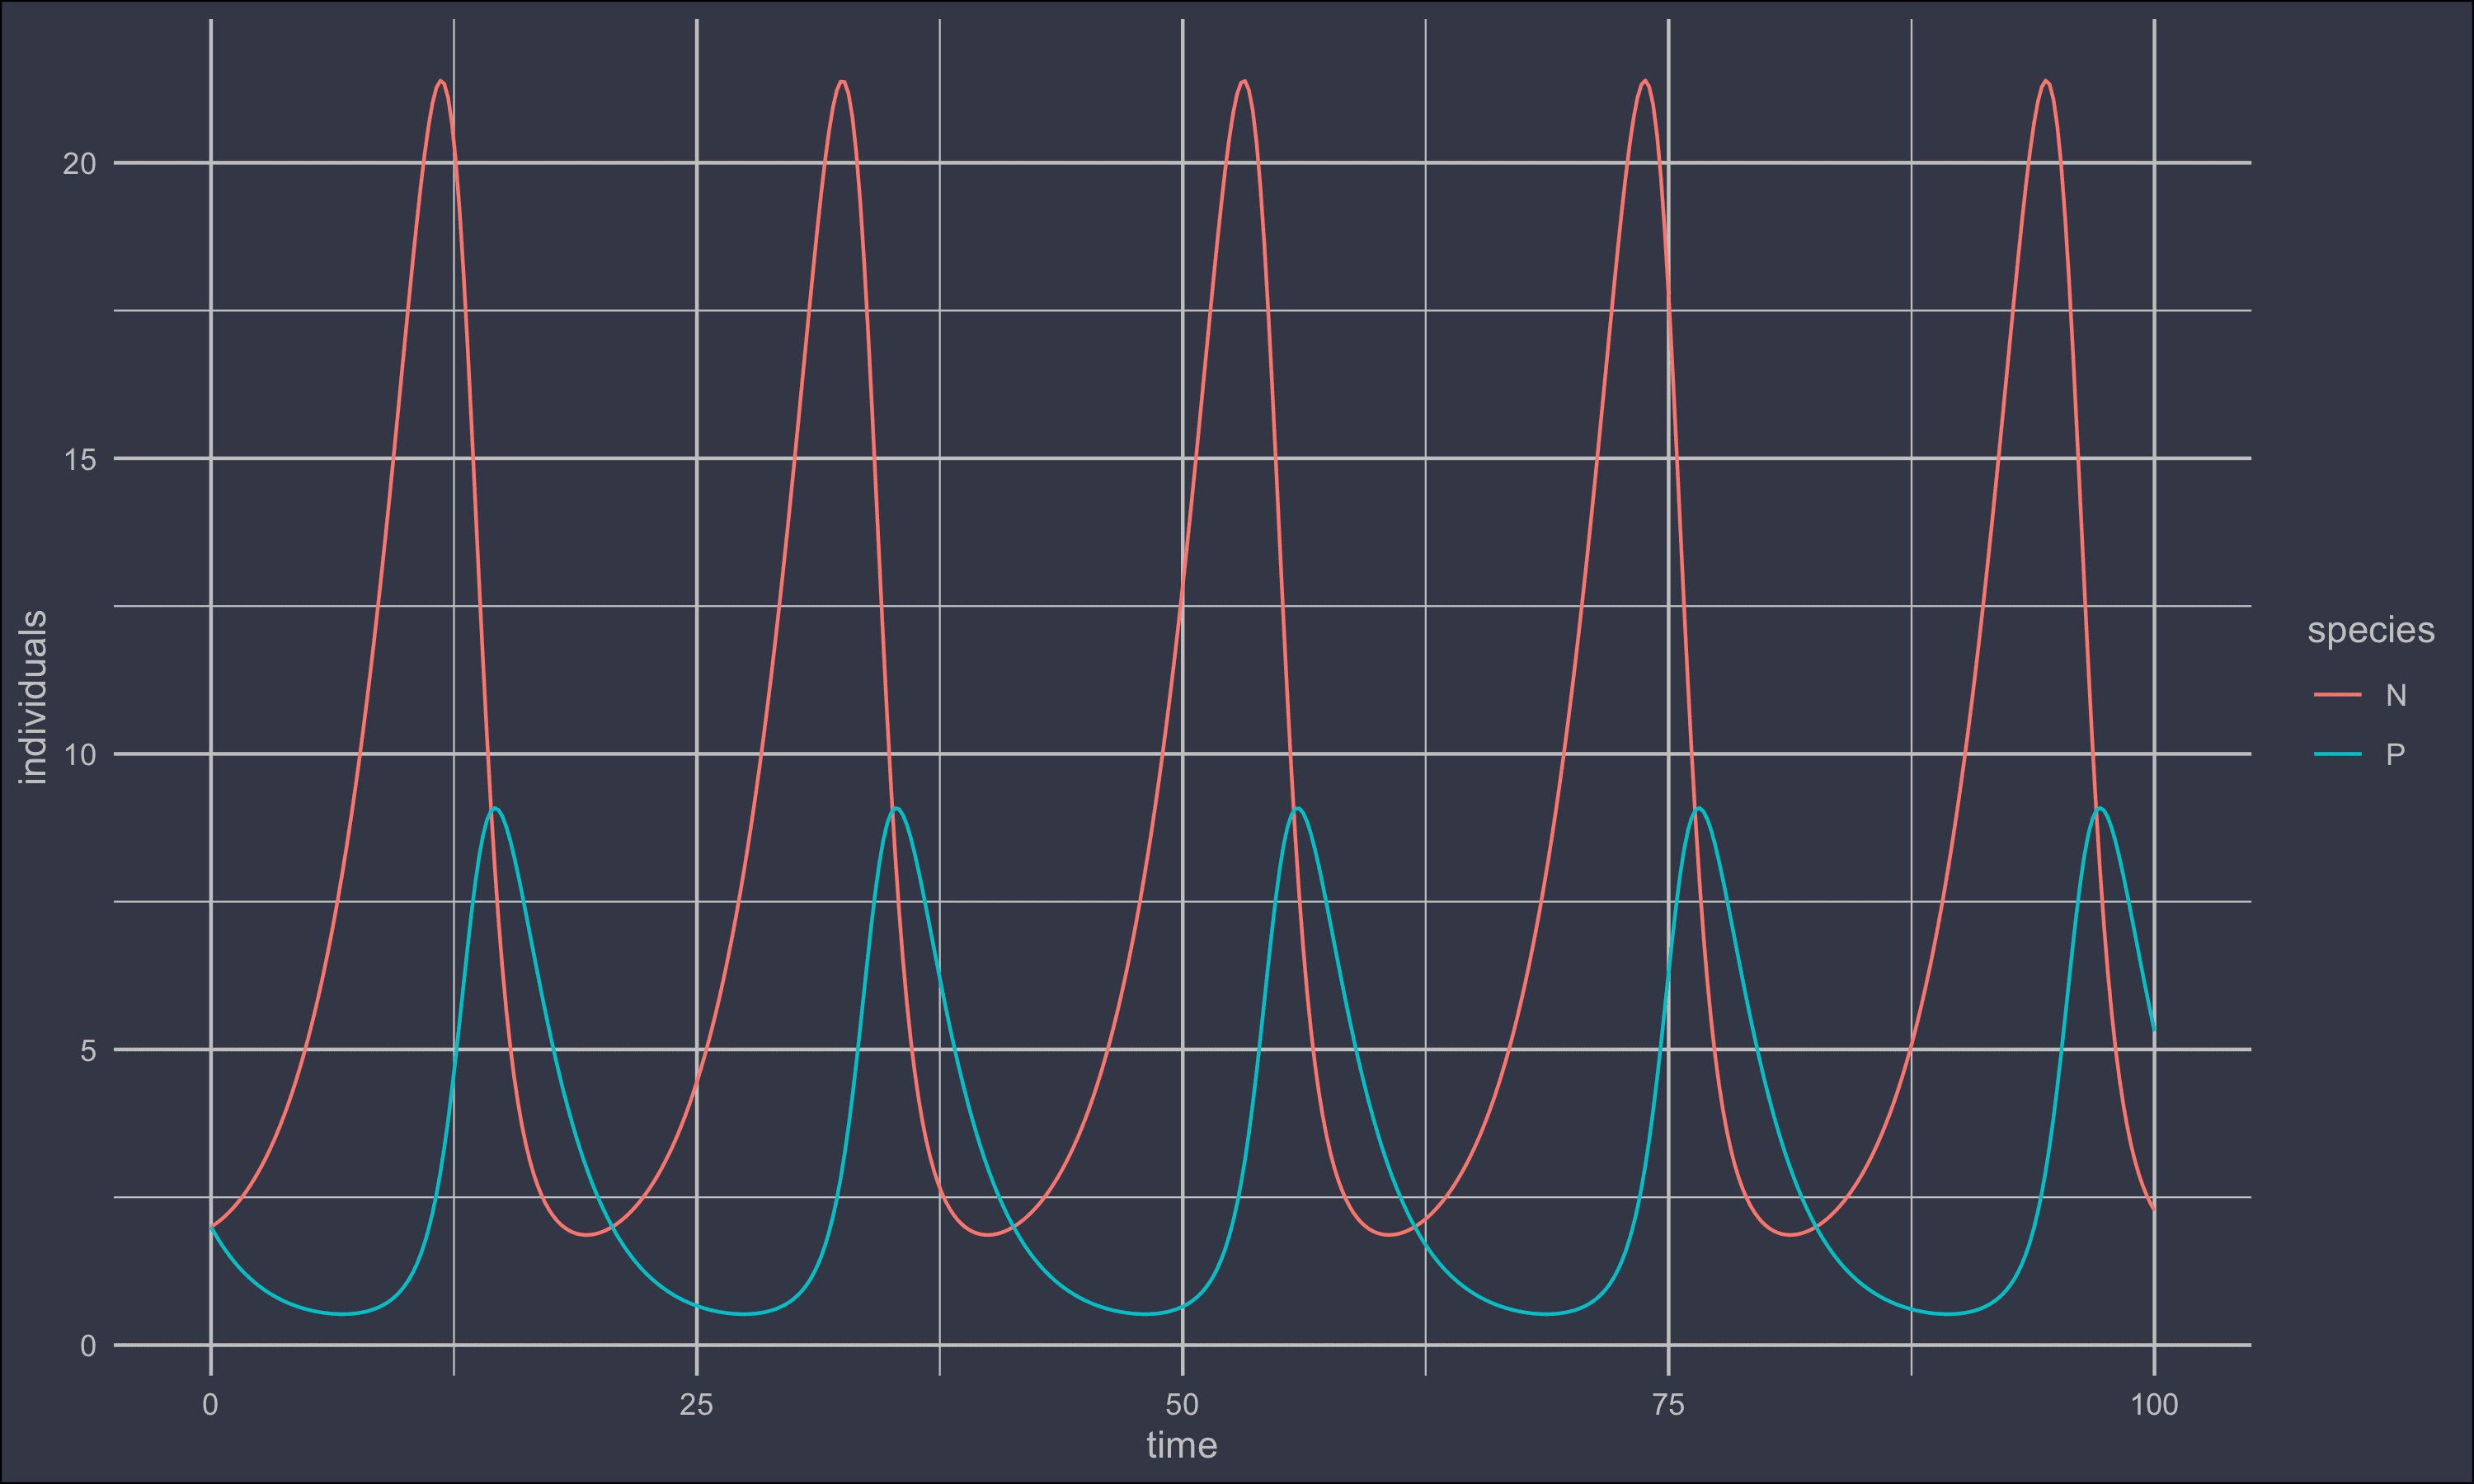Click the teal P curve endpoint at time 100
The image size is (2474, 1484).
coord(2154,1031)
